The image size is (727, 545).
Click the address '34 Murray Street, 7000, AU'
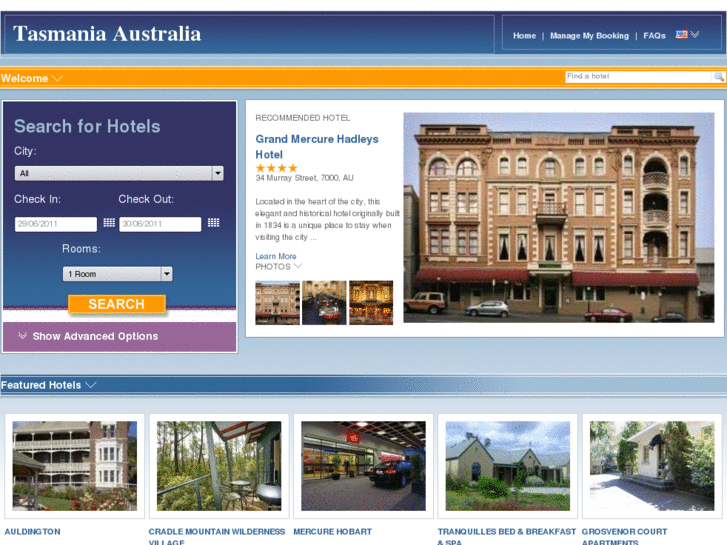[304, 178]
